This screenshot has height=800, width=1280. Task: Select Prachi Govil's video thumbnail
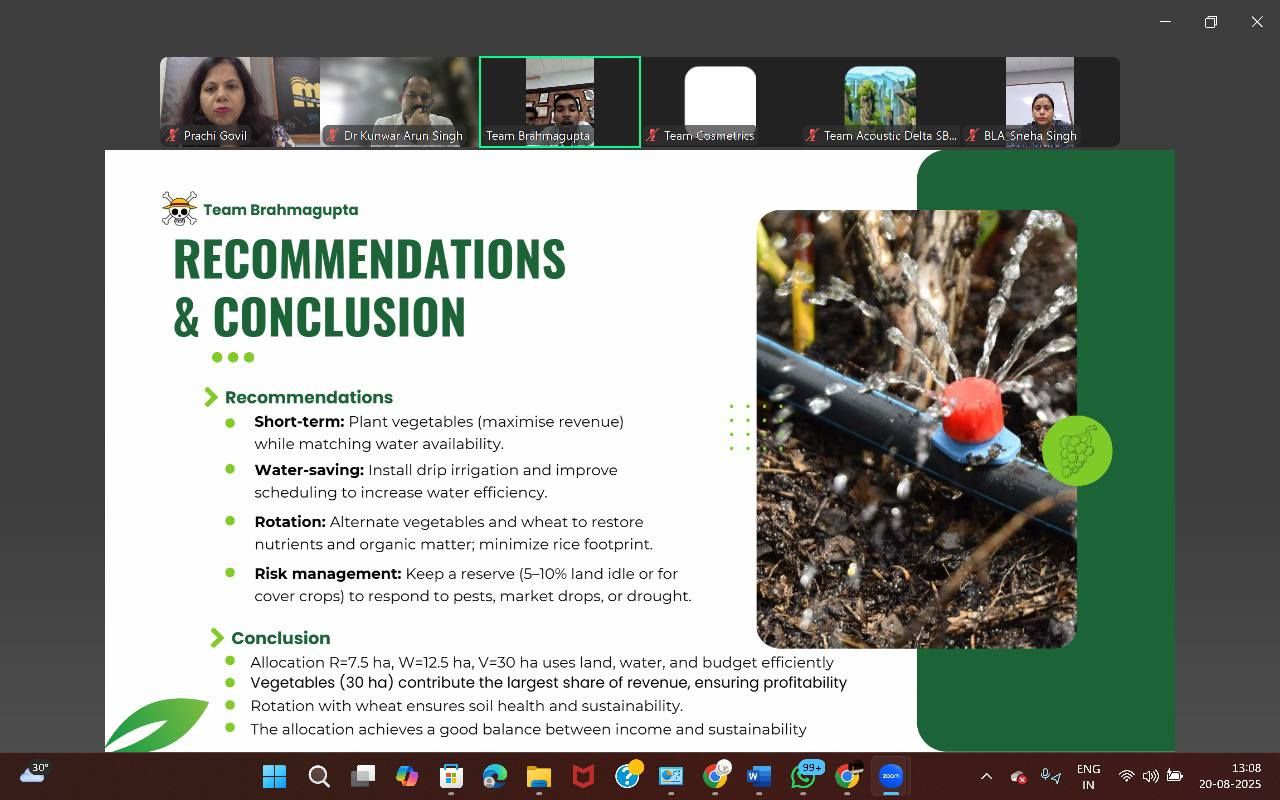pos(240,102)
